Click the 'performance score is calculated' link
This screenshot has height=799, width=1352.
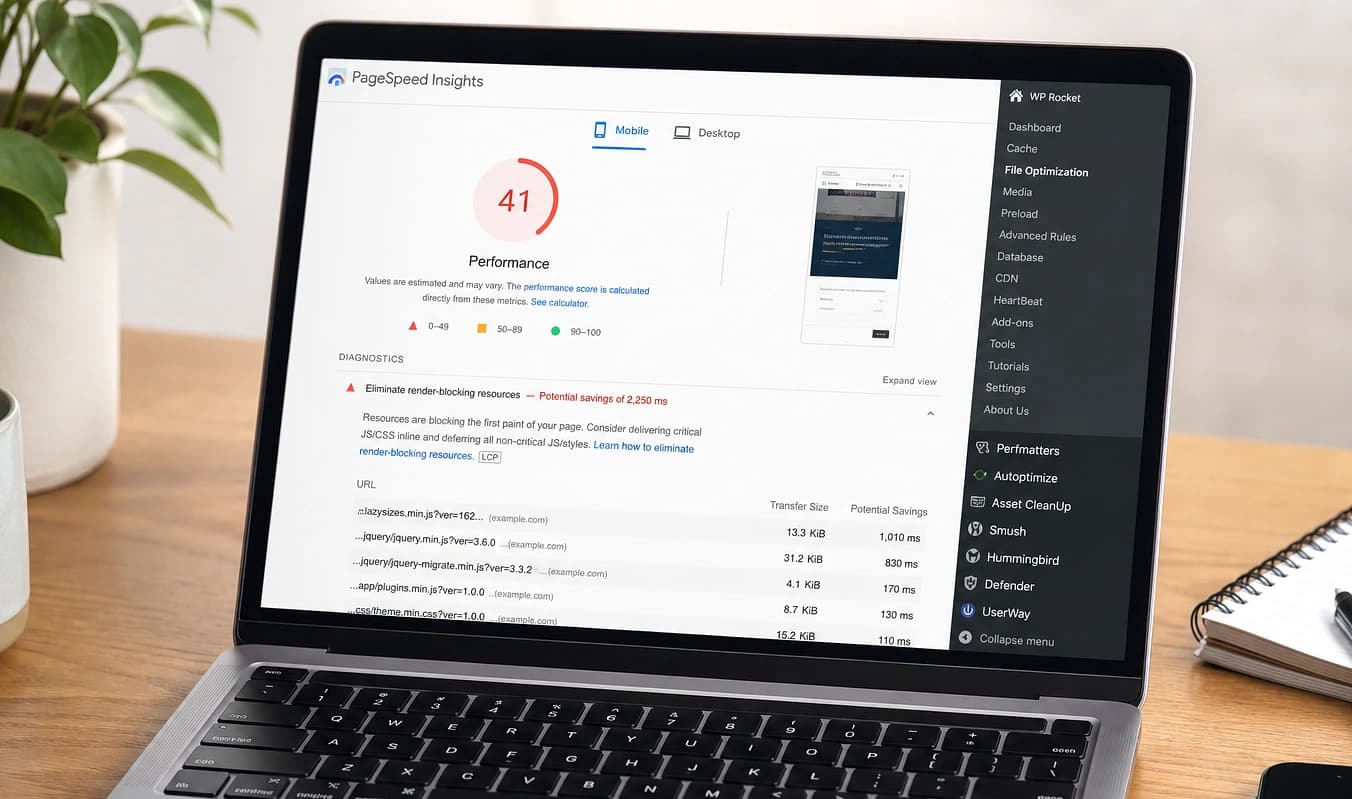click(586, 288)
